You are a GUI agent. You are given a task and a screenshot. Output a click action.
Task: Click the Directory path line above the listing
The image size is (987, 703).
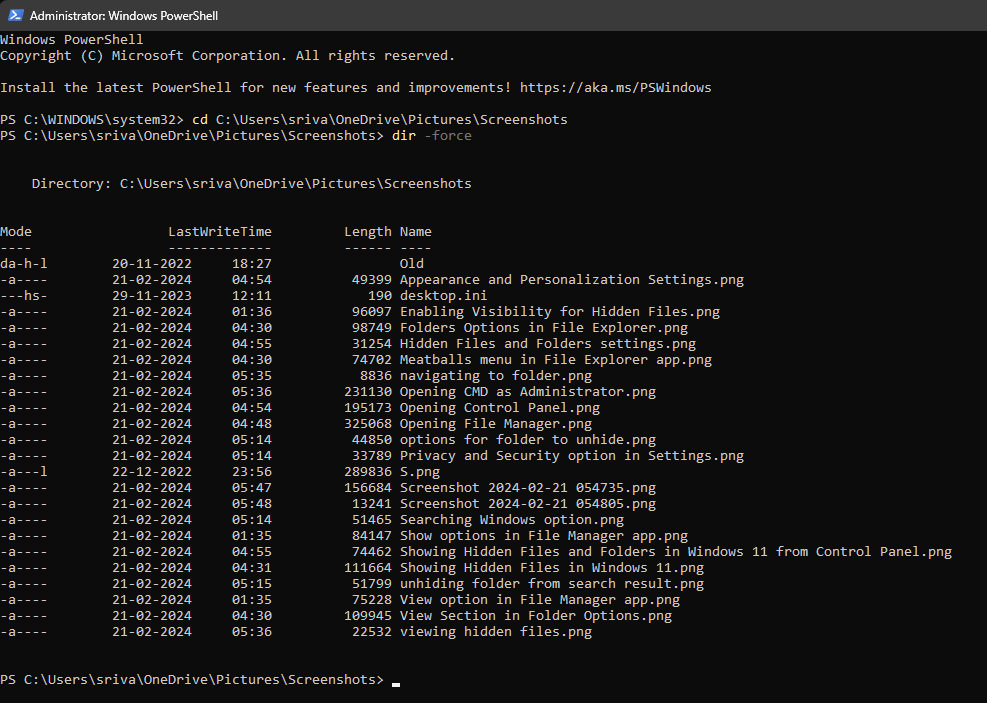click(251, 184)
